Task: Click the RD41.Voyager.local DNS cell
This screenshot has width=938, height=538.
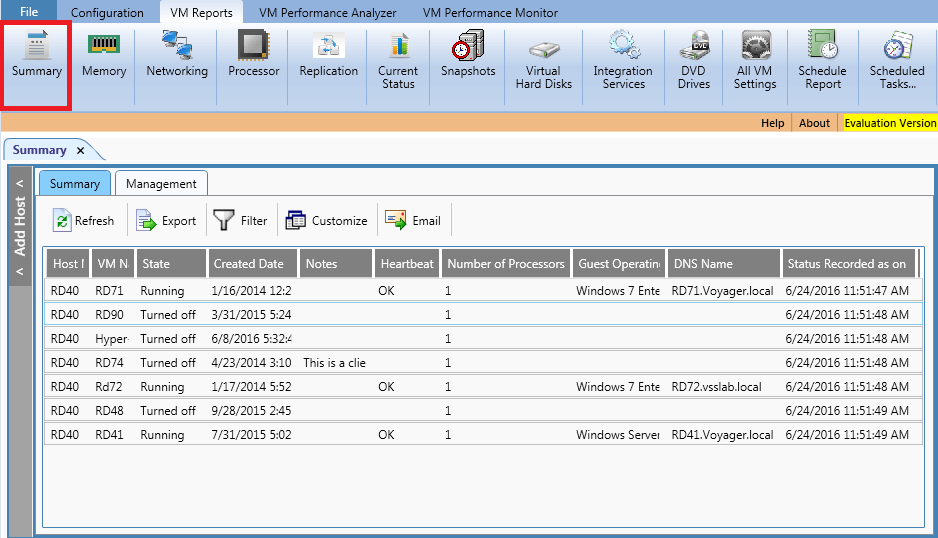Action: tap(722, 434)
